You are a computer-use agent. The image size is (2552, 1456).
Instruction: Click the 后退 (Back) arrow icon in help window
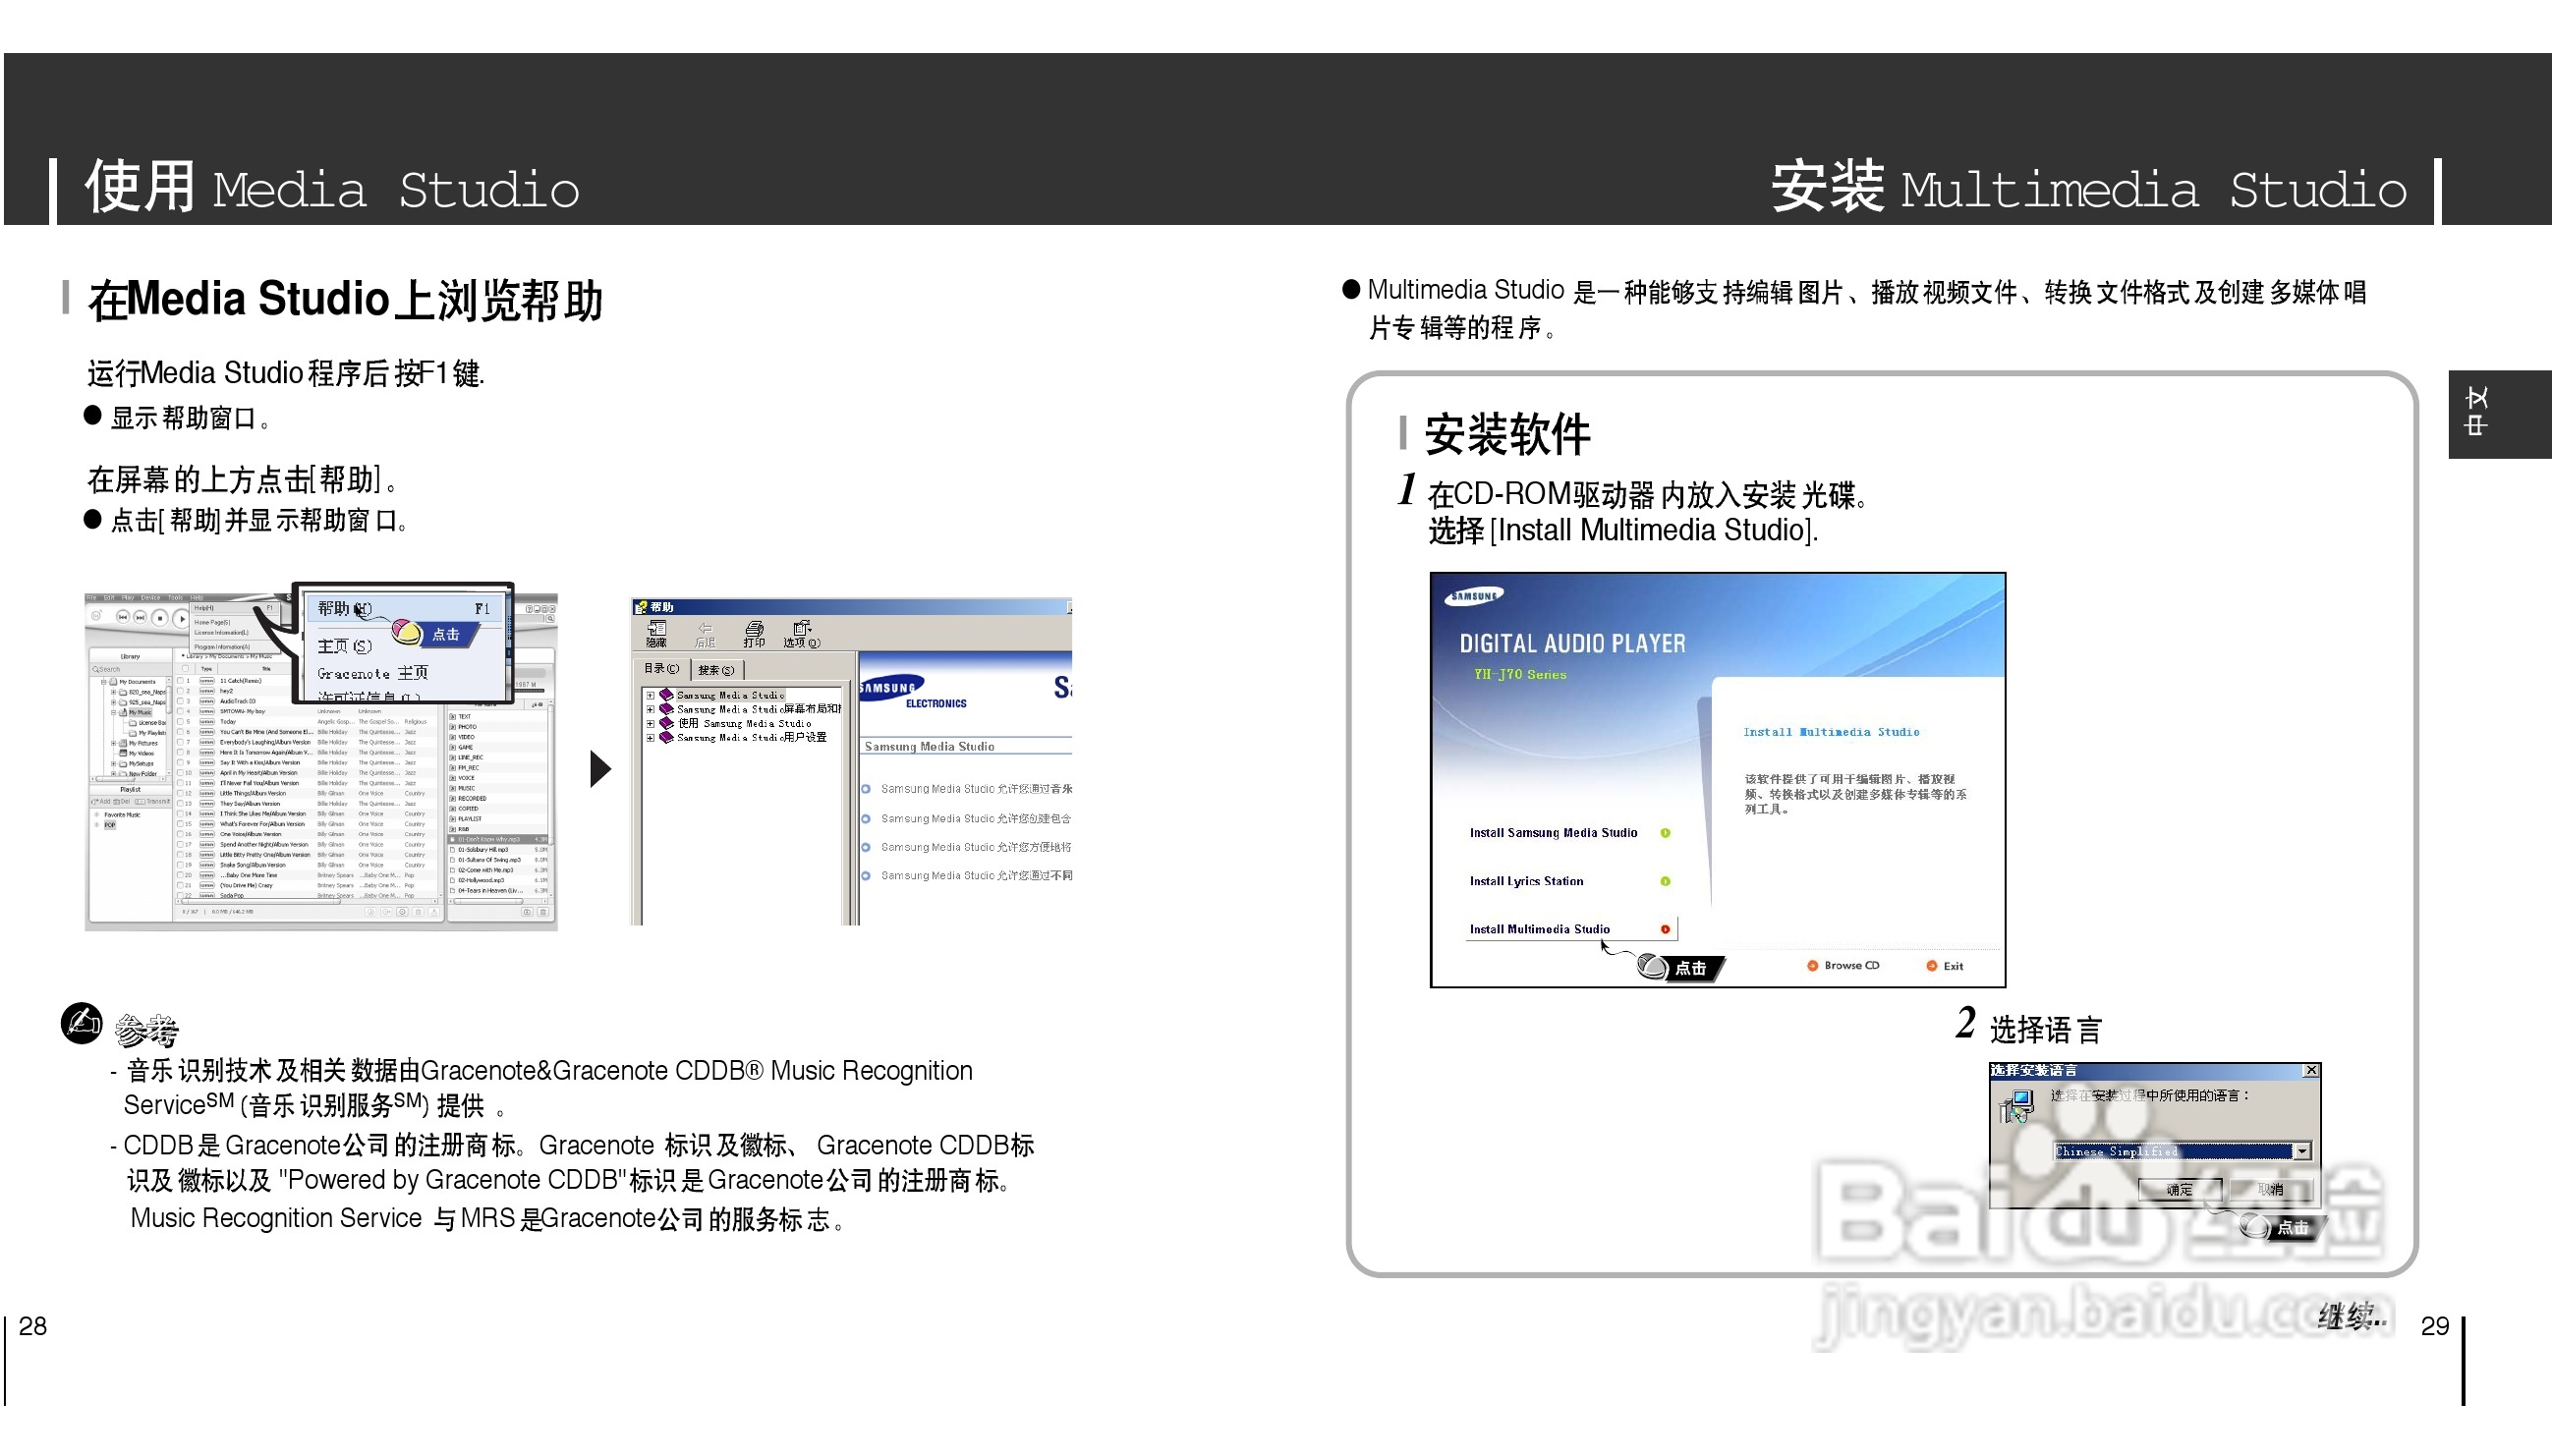(705, 632)
